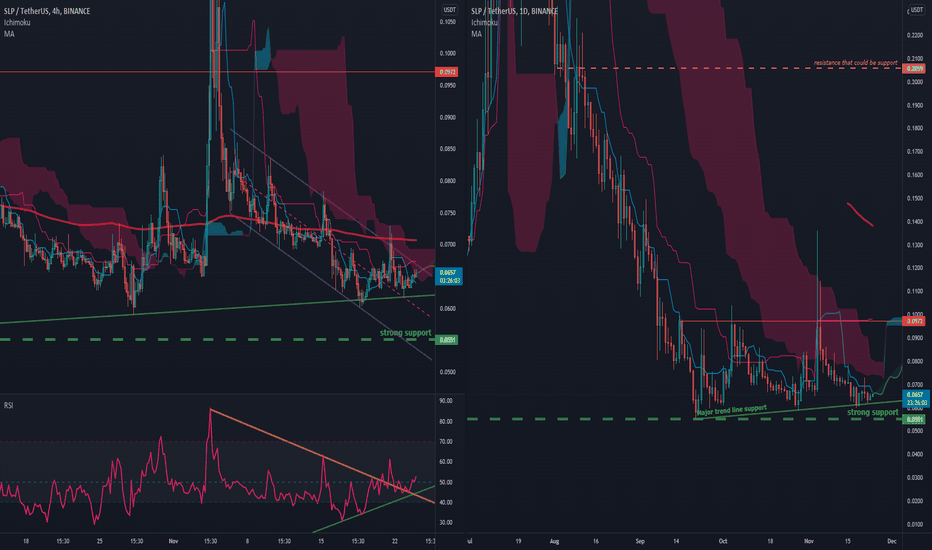The width and height of the screenshot is (932, 550).
Task: Open the USDT currency selector on 4h chart
Action: point(449,10)
